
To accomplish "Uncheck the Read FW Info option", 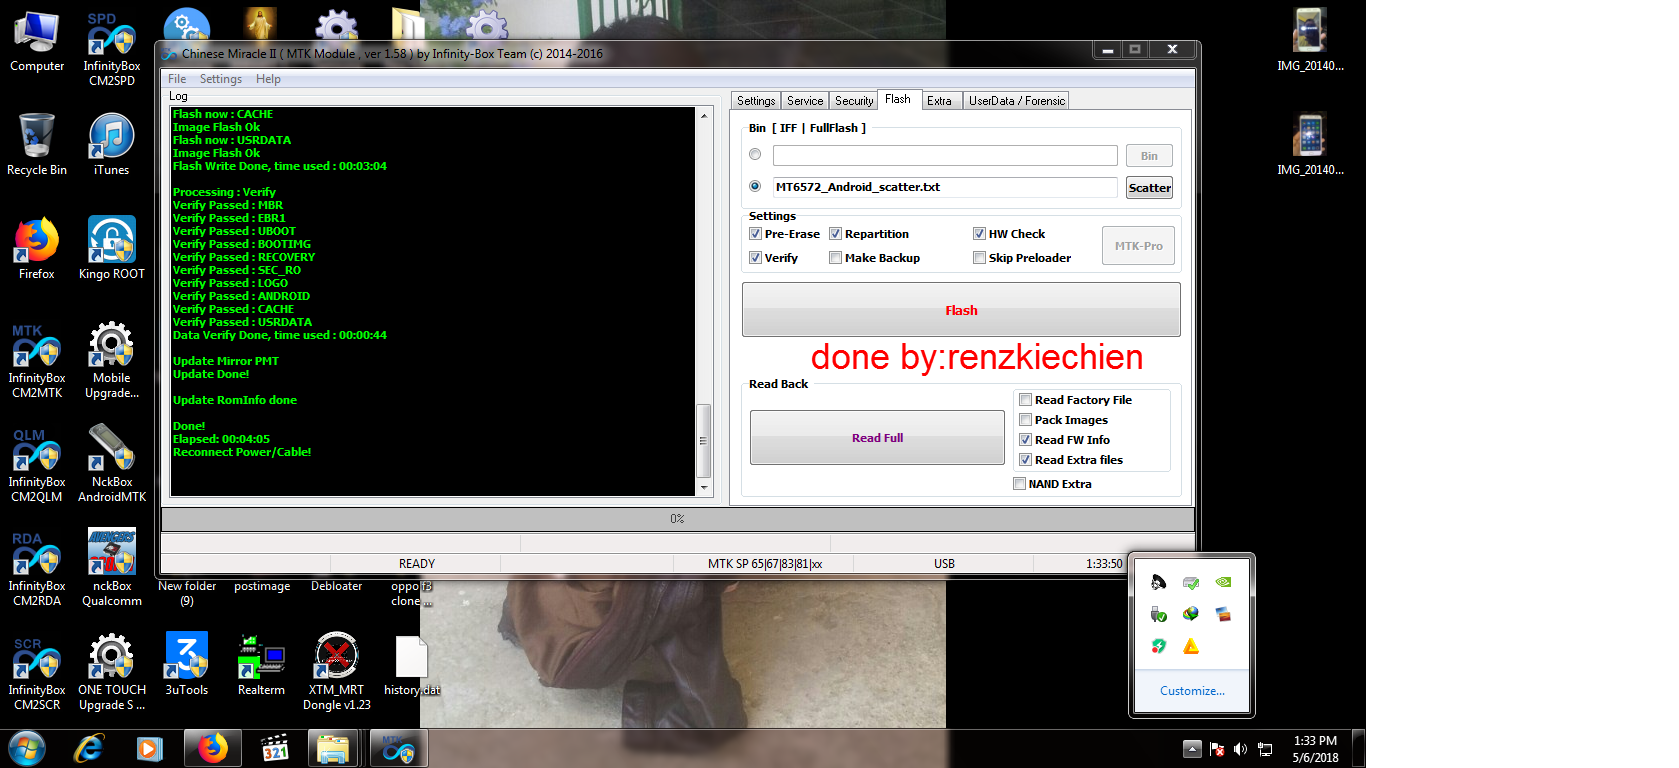I will (1026, 440).
